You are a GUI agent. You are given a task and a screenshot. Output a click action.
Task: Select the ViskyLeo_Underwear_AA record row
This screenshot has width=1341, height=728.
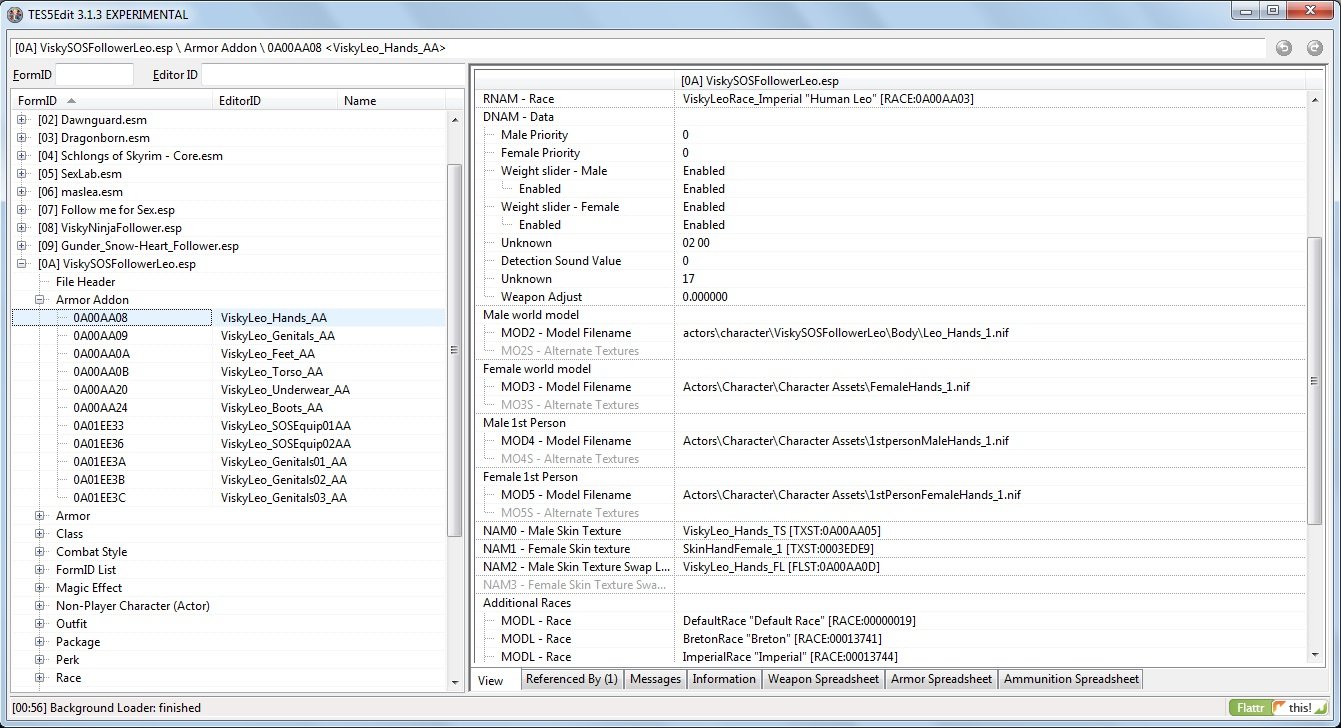point(229,390)
